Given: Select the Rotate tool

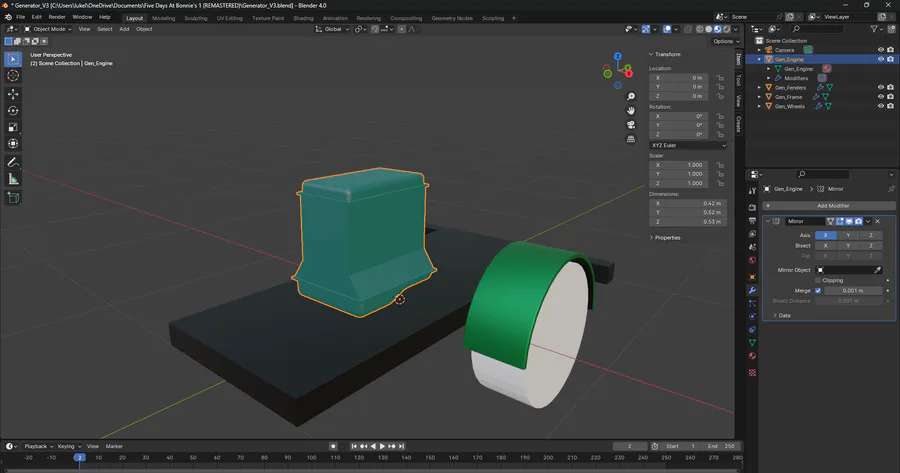Looking at the screenshot, I should (13, 110).
